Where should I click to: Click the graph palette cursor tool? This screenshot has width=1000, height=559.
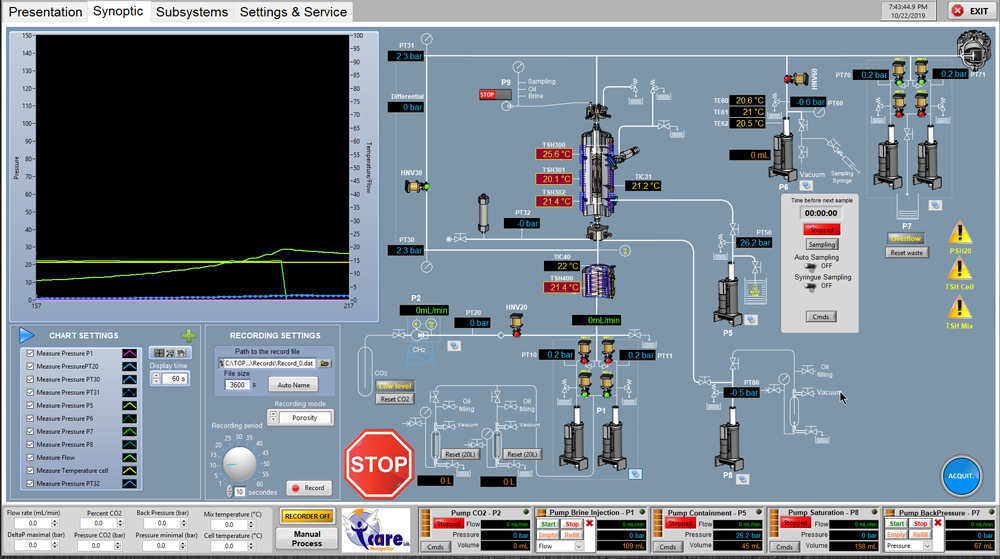(159, 352)
